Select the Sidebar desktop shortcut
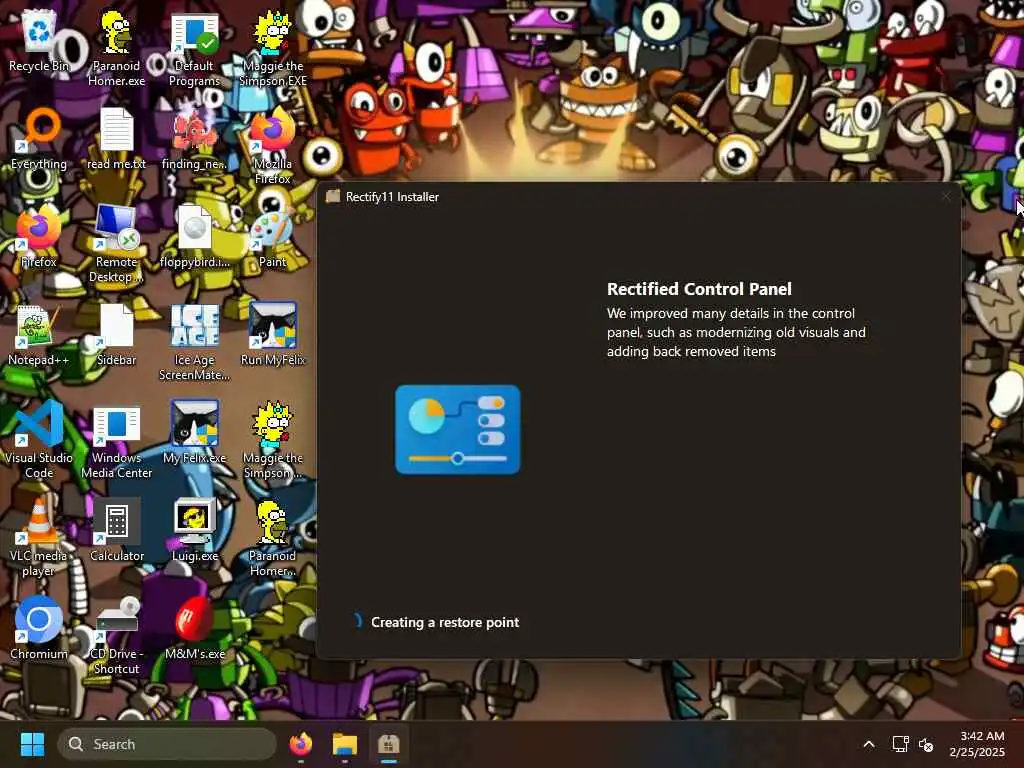 tap(116, 334)
